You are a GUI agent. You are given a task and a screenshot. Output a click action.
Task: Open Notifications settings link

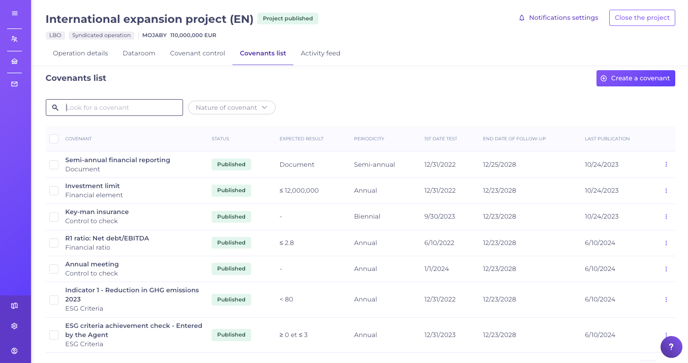[558, 18]
